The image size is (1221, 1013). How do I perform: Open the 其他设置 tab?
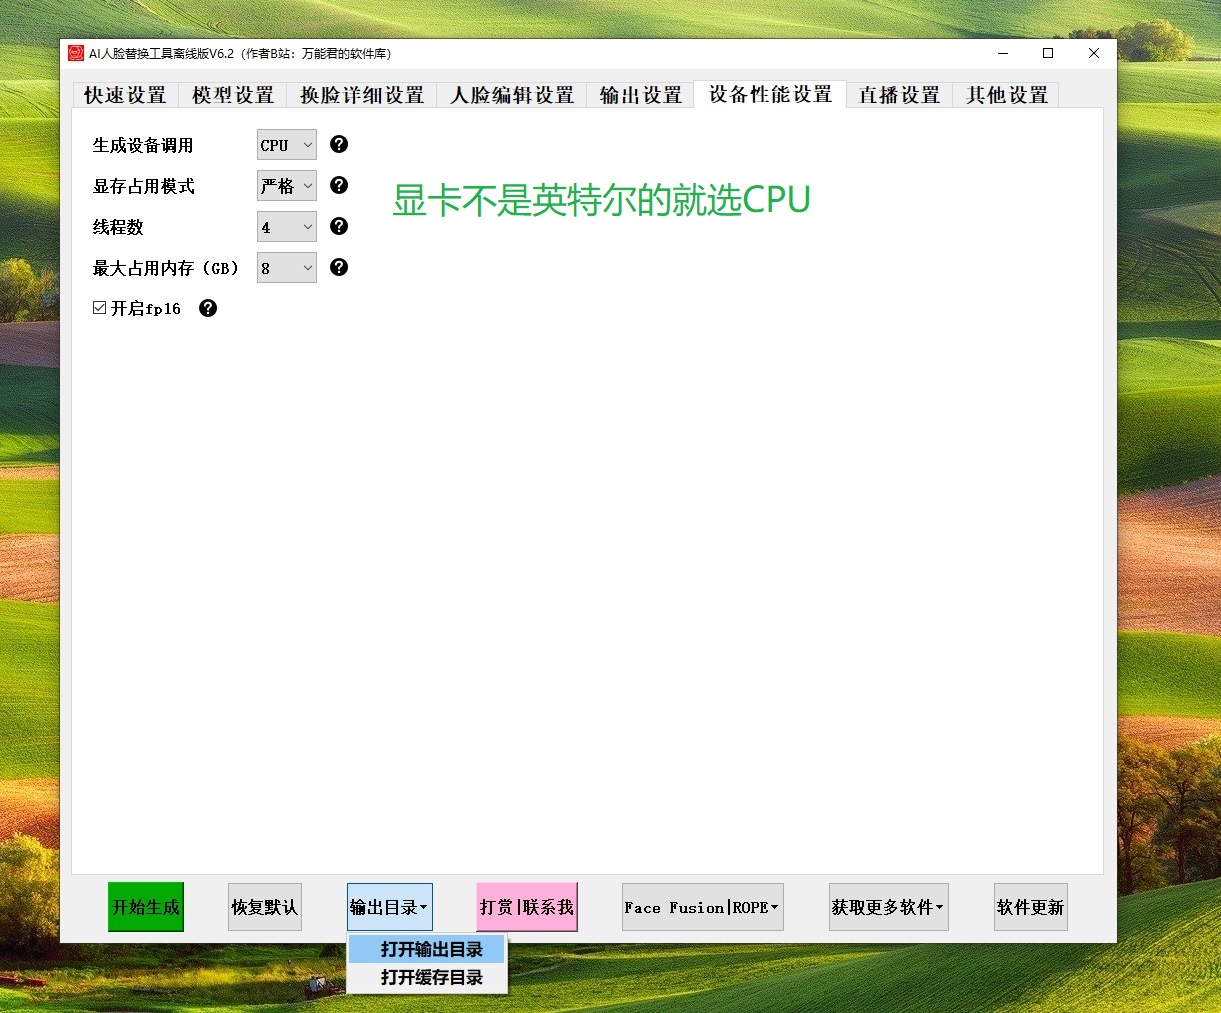click(x=1007, y=95)
